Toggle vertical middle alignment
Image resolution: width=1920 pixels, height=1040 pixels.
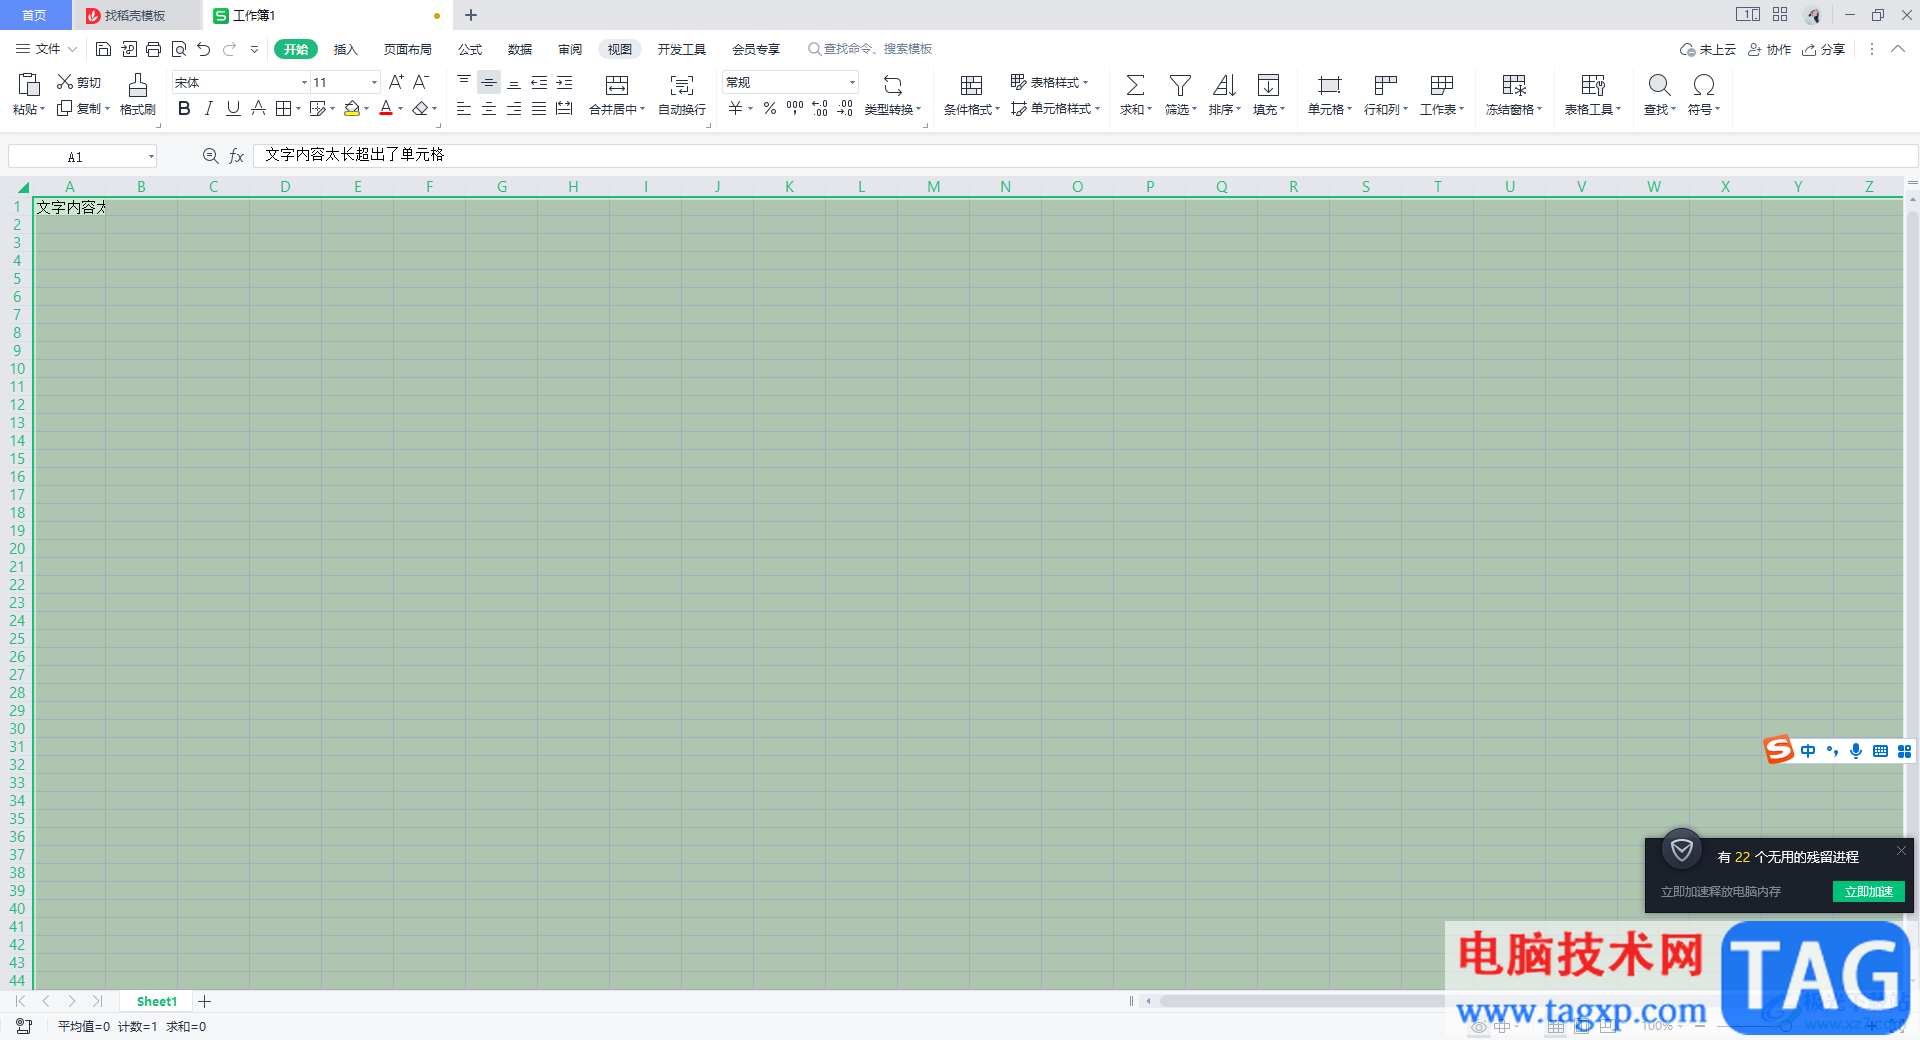point(489,82)
